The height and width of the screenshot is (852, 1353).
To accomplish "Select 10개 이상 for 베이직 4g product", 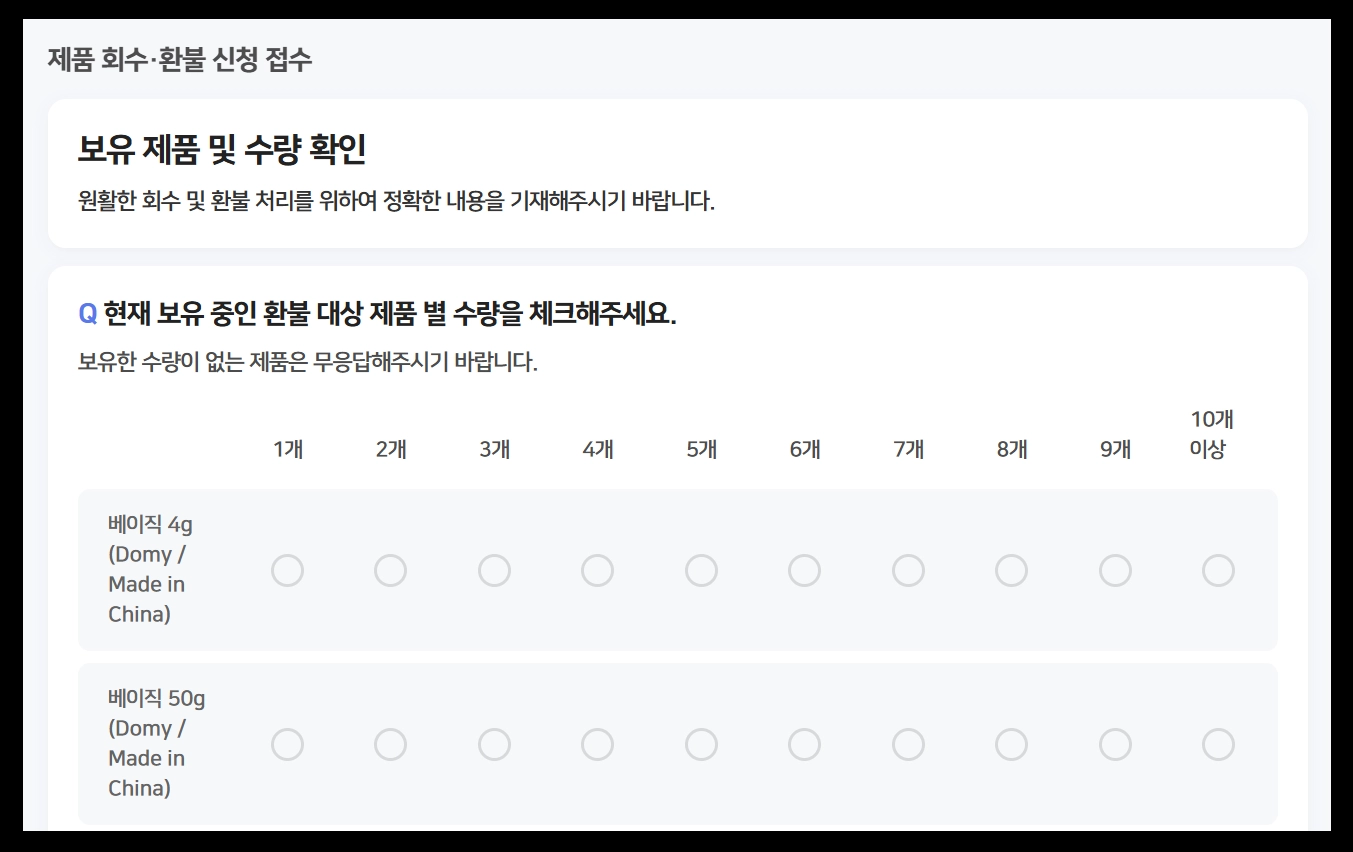I will click(x=1218, y=570).
